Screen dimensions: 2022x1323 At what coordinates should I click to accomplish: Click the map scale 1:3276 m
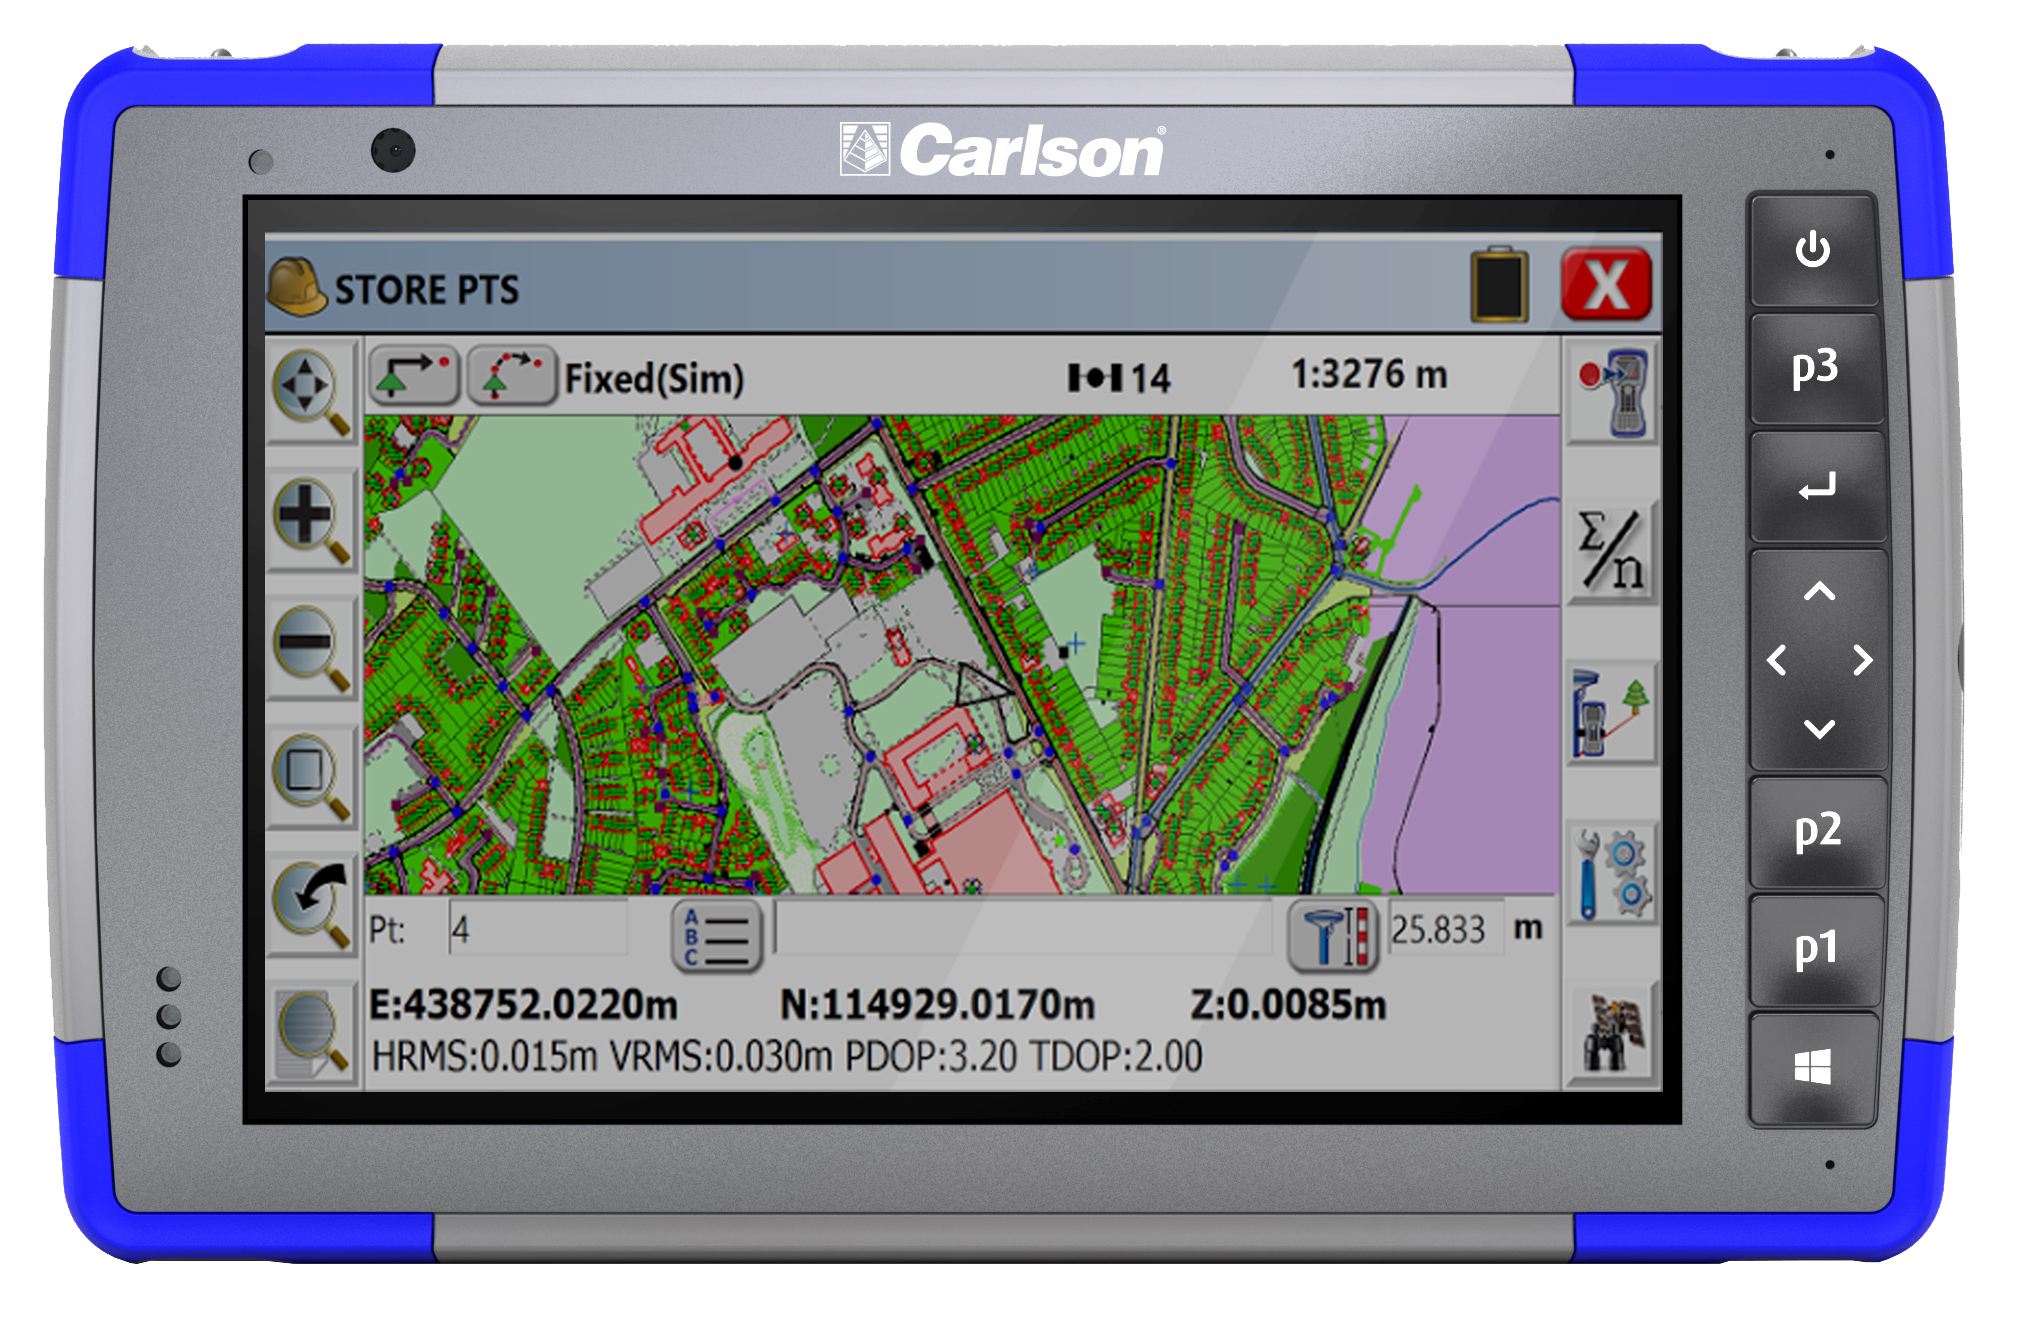pyautogui.click(x=1369, y=375)
